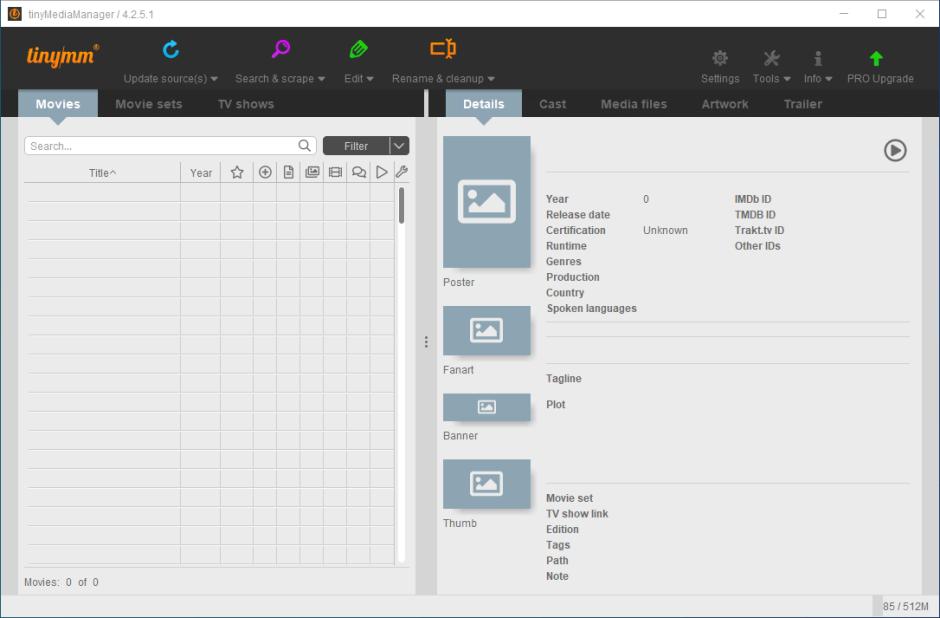The image size is (940, 618).
Task: Switch to the Movie sets tab
Action: 149,104
